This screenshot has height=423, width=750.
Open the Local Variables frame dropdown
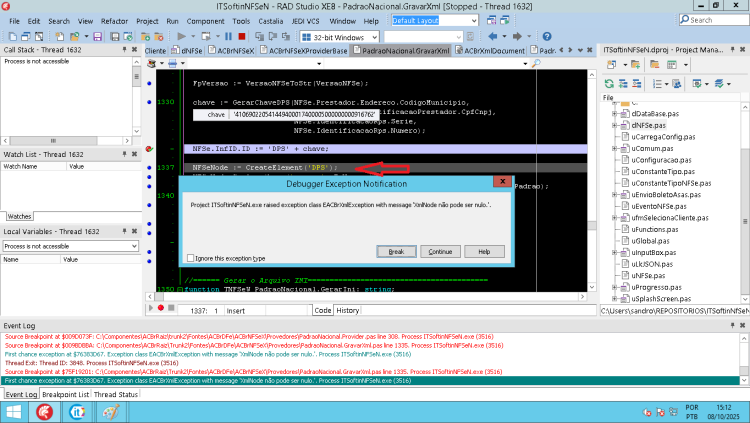(134, 246)
